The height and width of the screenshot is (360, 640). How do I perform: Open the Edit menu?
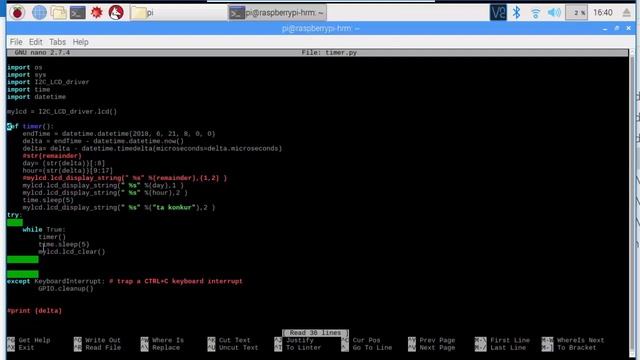(x=36, y=42)
